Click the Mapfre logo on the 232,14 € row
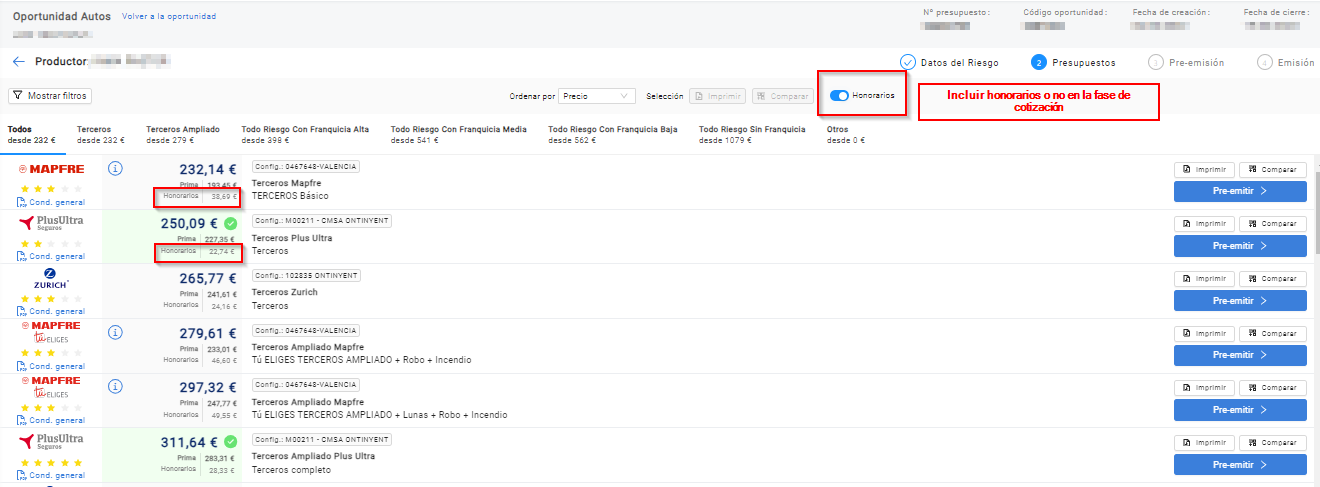Image resolution: width=1320 pixels, height=487 pixels. coord(51,169)
